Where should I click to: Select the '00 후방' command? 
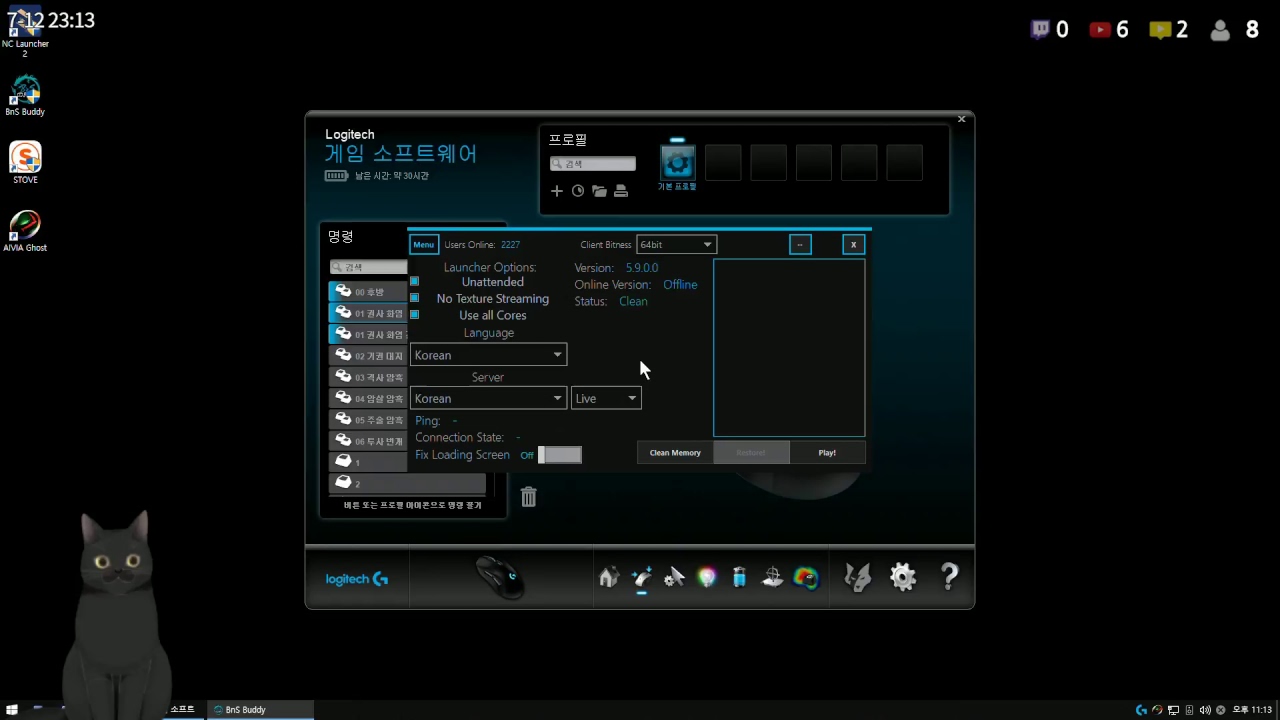coord(368,292)
